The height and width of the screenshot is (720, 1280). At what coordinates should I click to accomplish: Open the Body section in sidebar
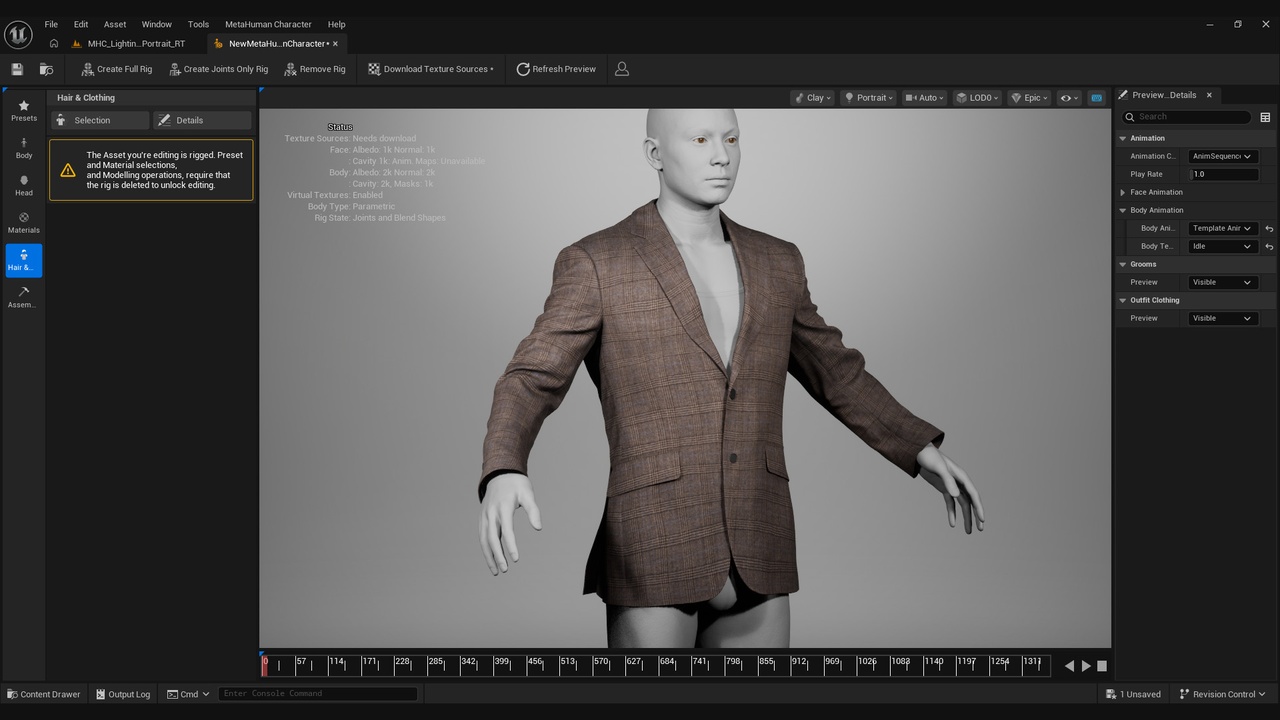coord(24,148)
